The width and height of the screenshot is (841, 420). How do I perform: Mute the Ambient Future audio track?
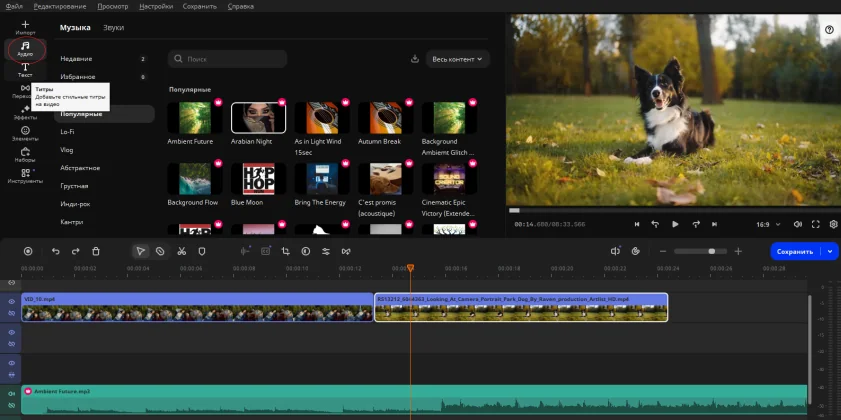point(12,393)
